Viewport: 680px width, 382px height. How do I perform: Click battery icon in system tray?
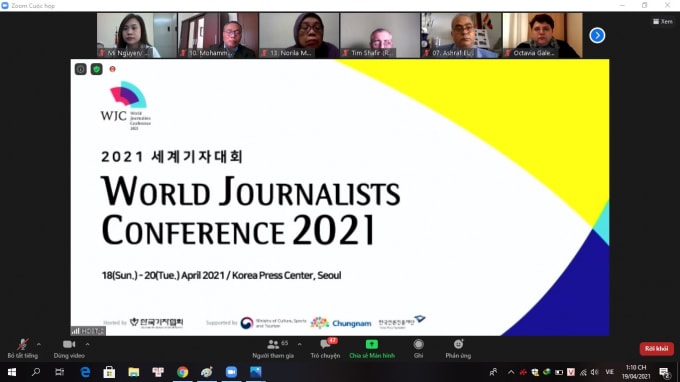(559, 372)
